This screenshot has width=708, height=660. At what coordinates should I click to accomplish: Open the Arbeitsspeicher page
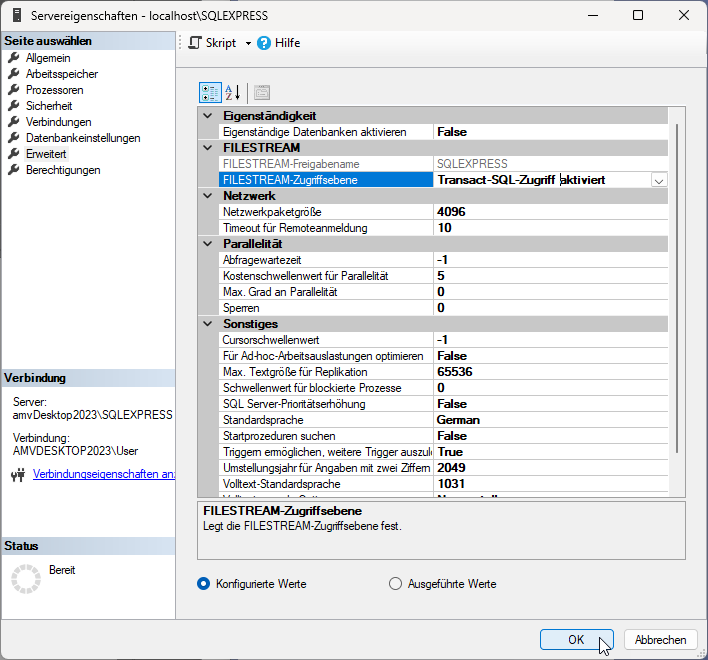62,74
